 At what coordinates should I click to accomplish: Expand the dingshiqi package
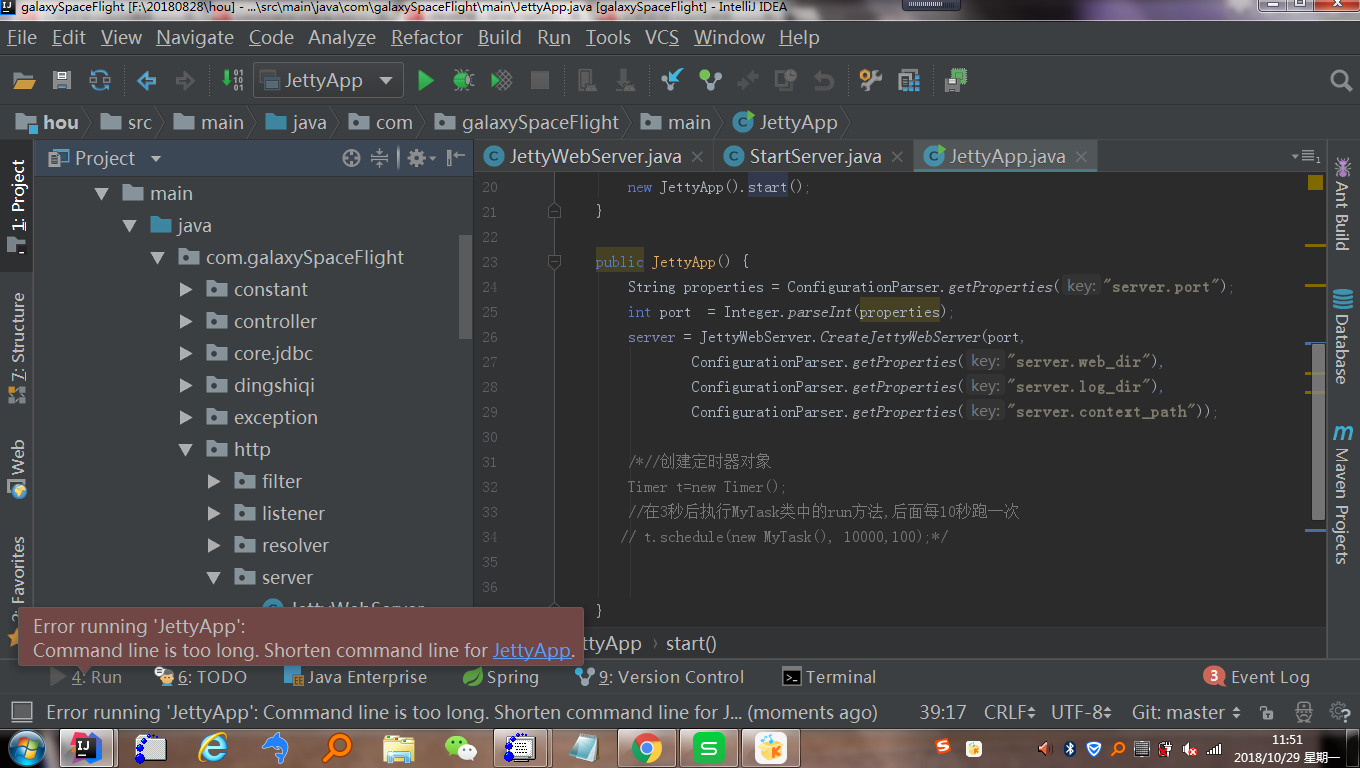click(185, 385)
